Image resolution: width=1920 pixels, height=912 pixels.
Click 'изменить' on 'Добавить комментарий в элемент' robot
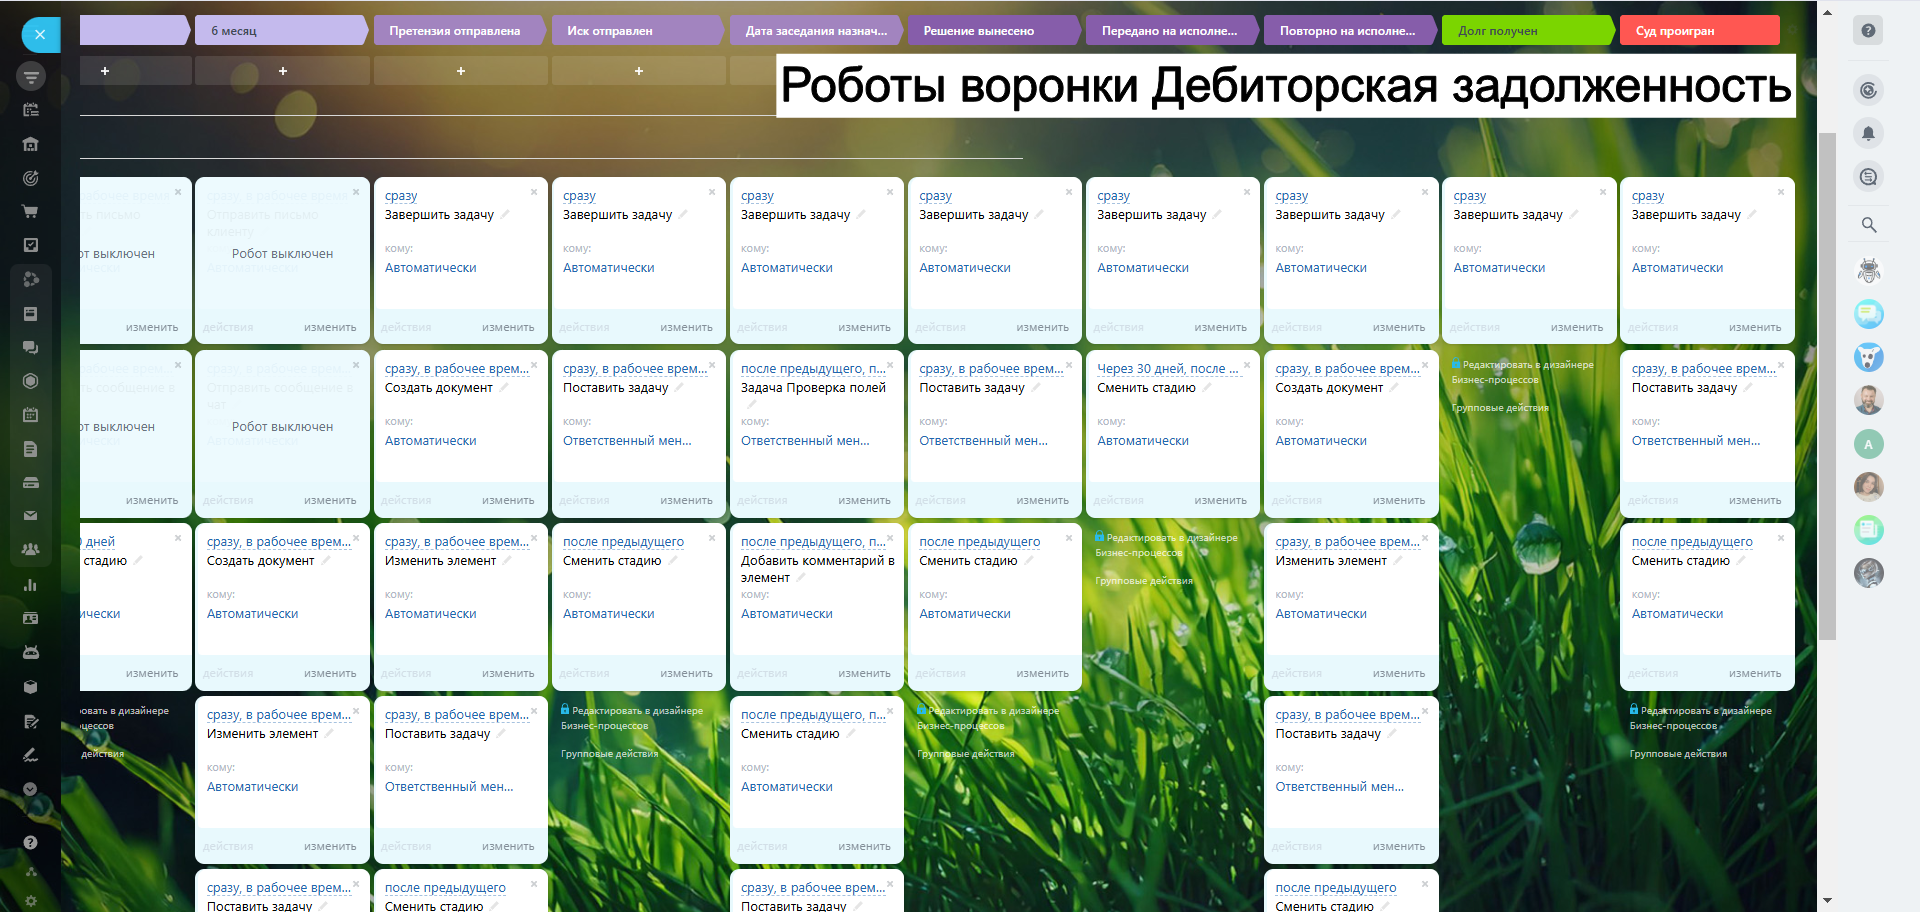click(864, 673)
